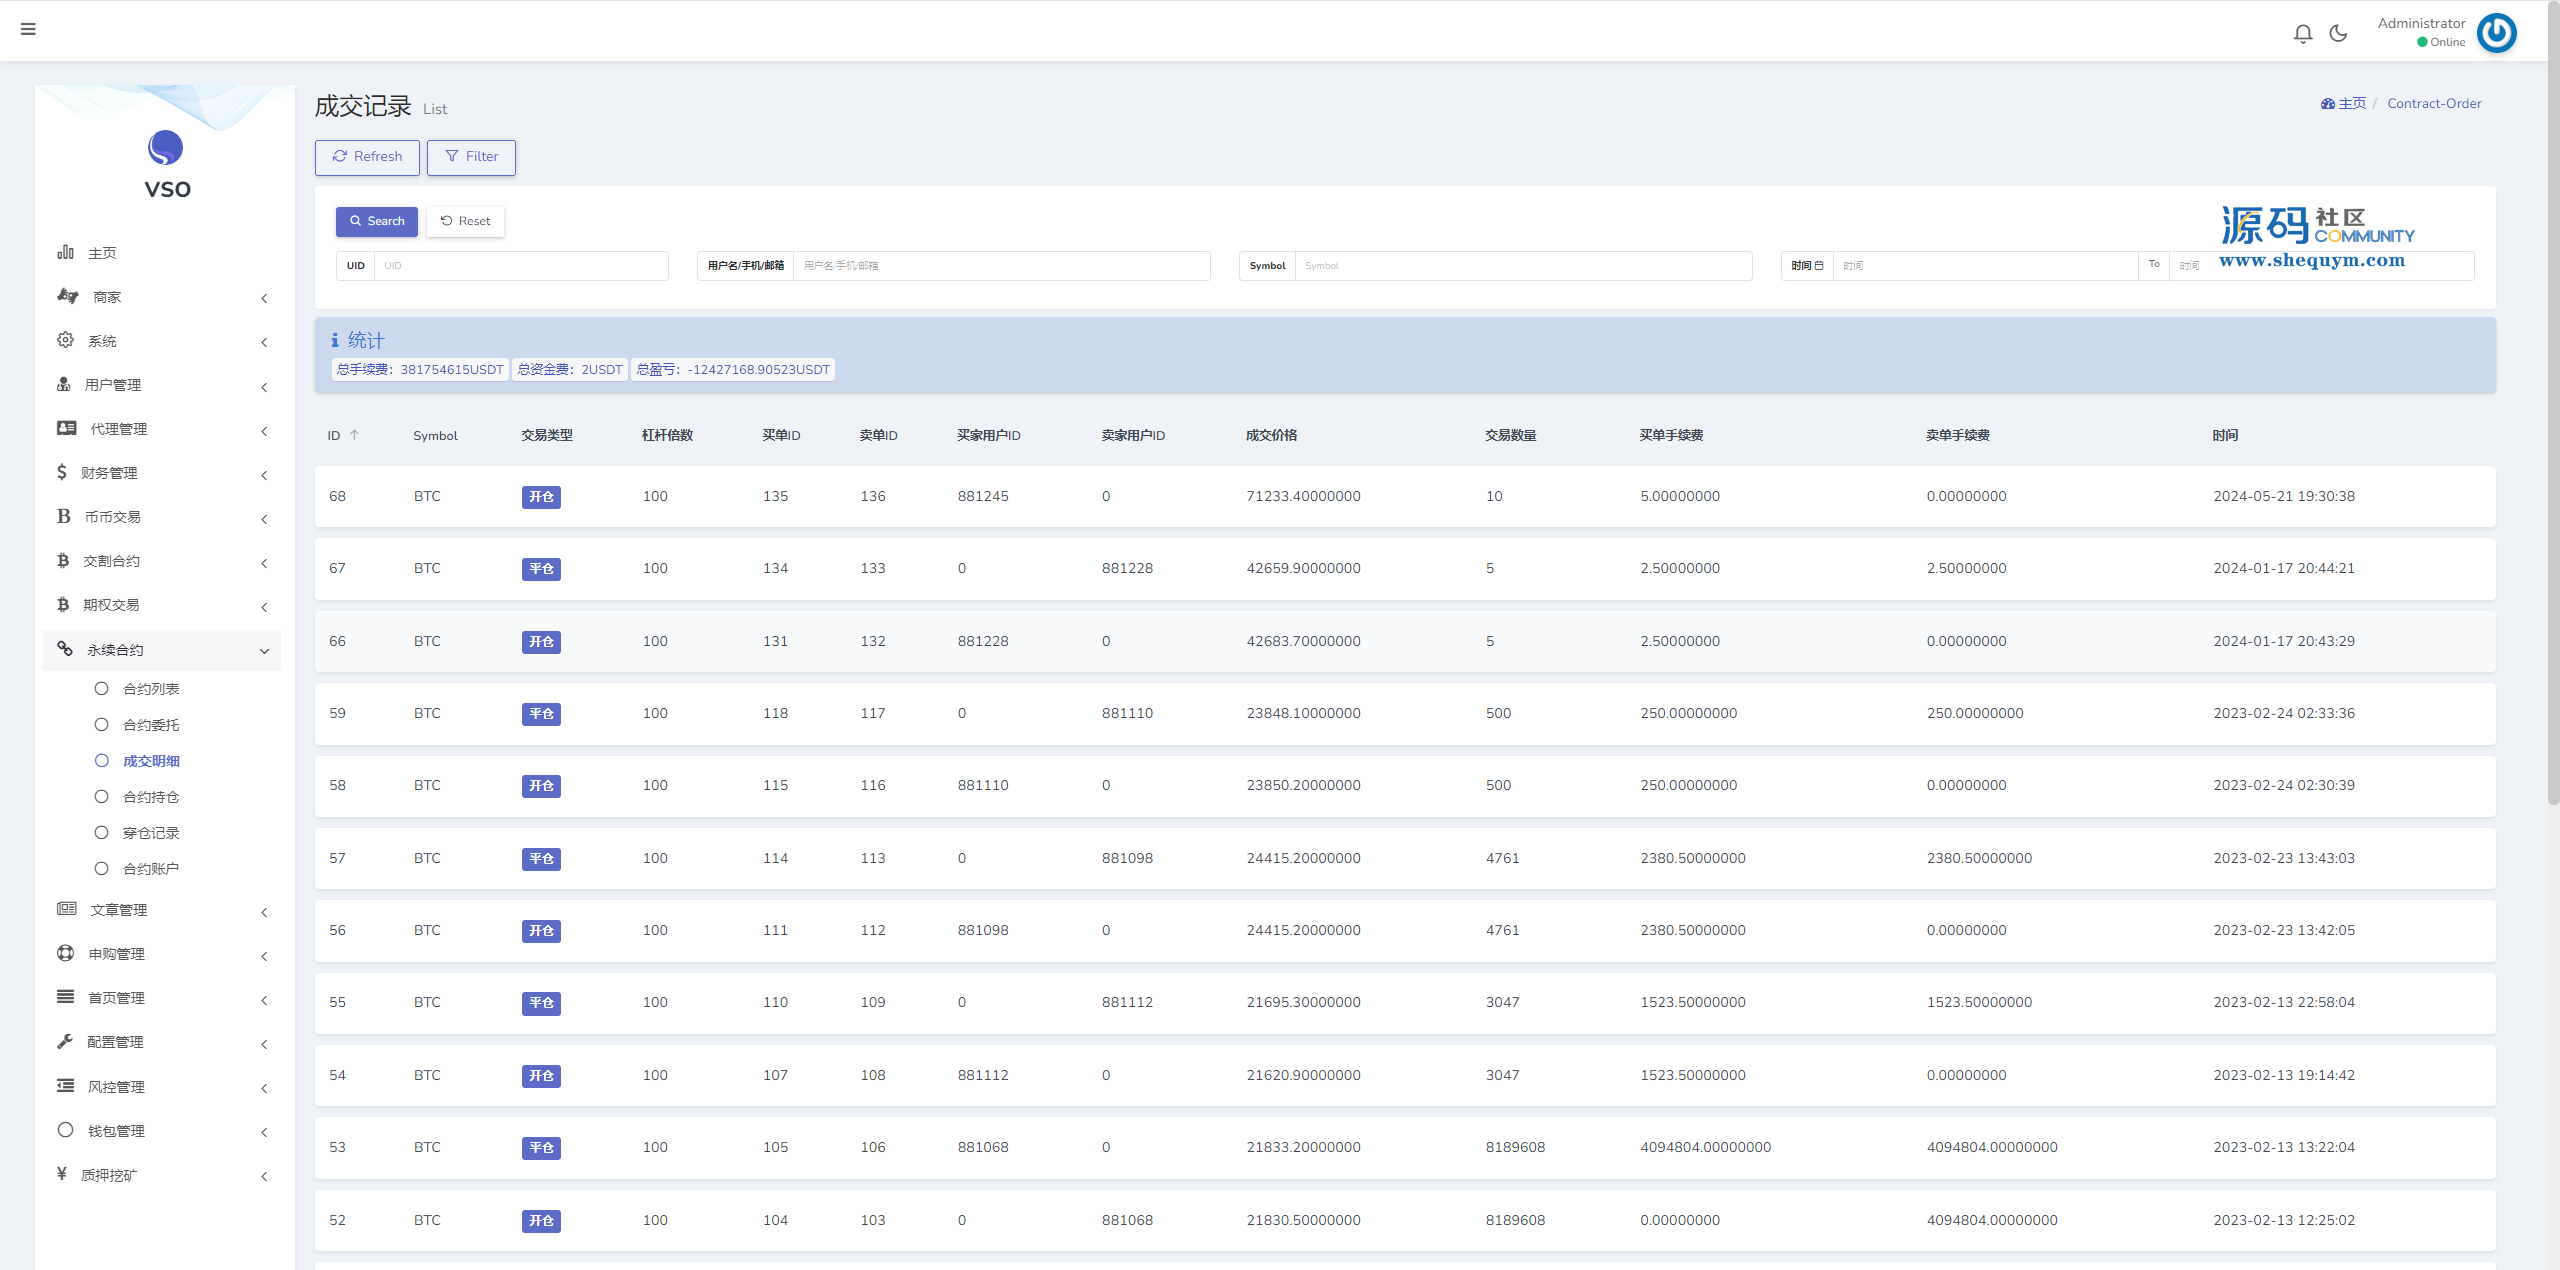The height and width of the screenshot is (1270, 2560).
Task: Click the Filter button
Action: click(x=471, y=157)
